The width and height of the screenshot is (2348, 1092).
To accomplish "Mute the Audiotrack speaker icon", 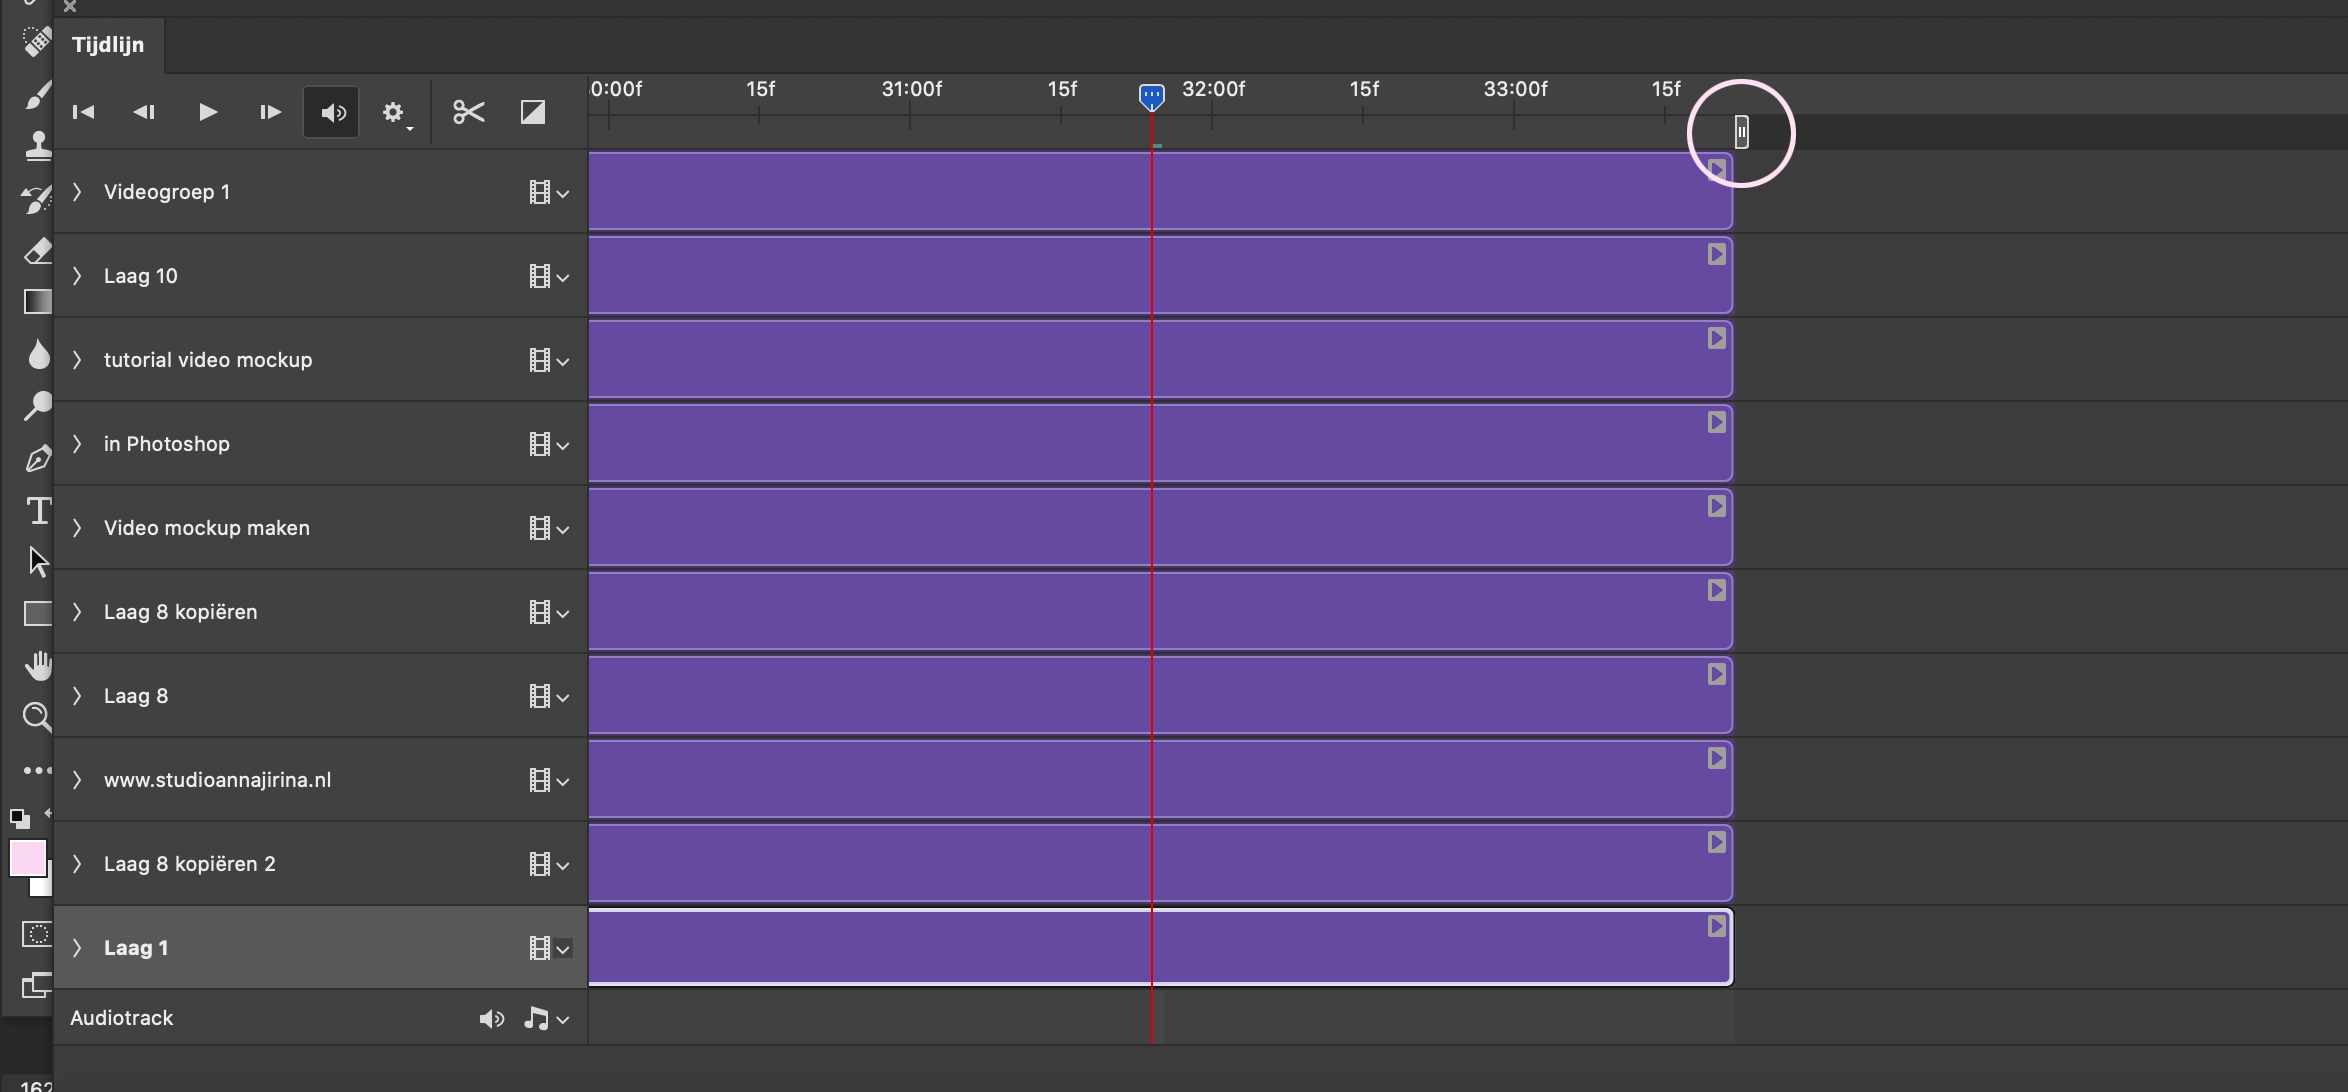I will click(x=492, y=1018).
